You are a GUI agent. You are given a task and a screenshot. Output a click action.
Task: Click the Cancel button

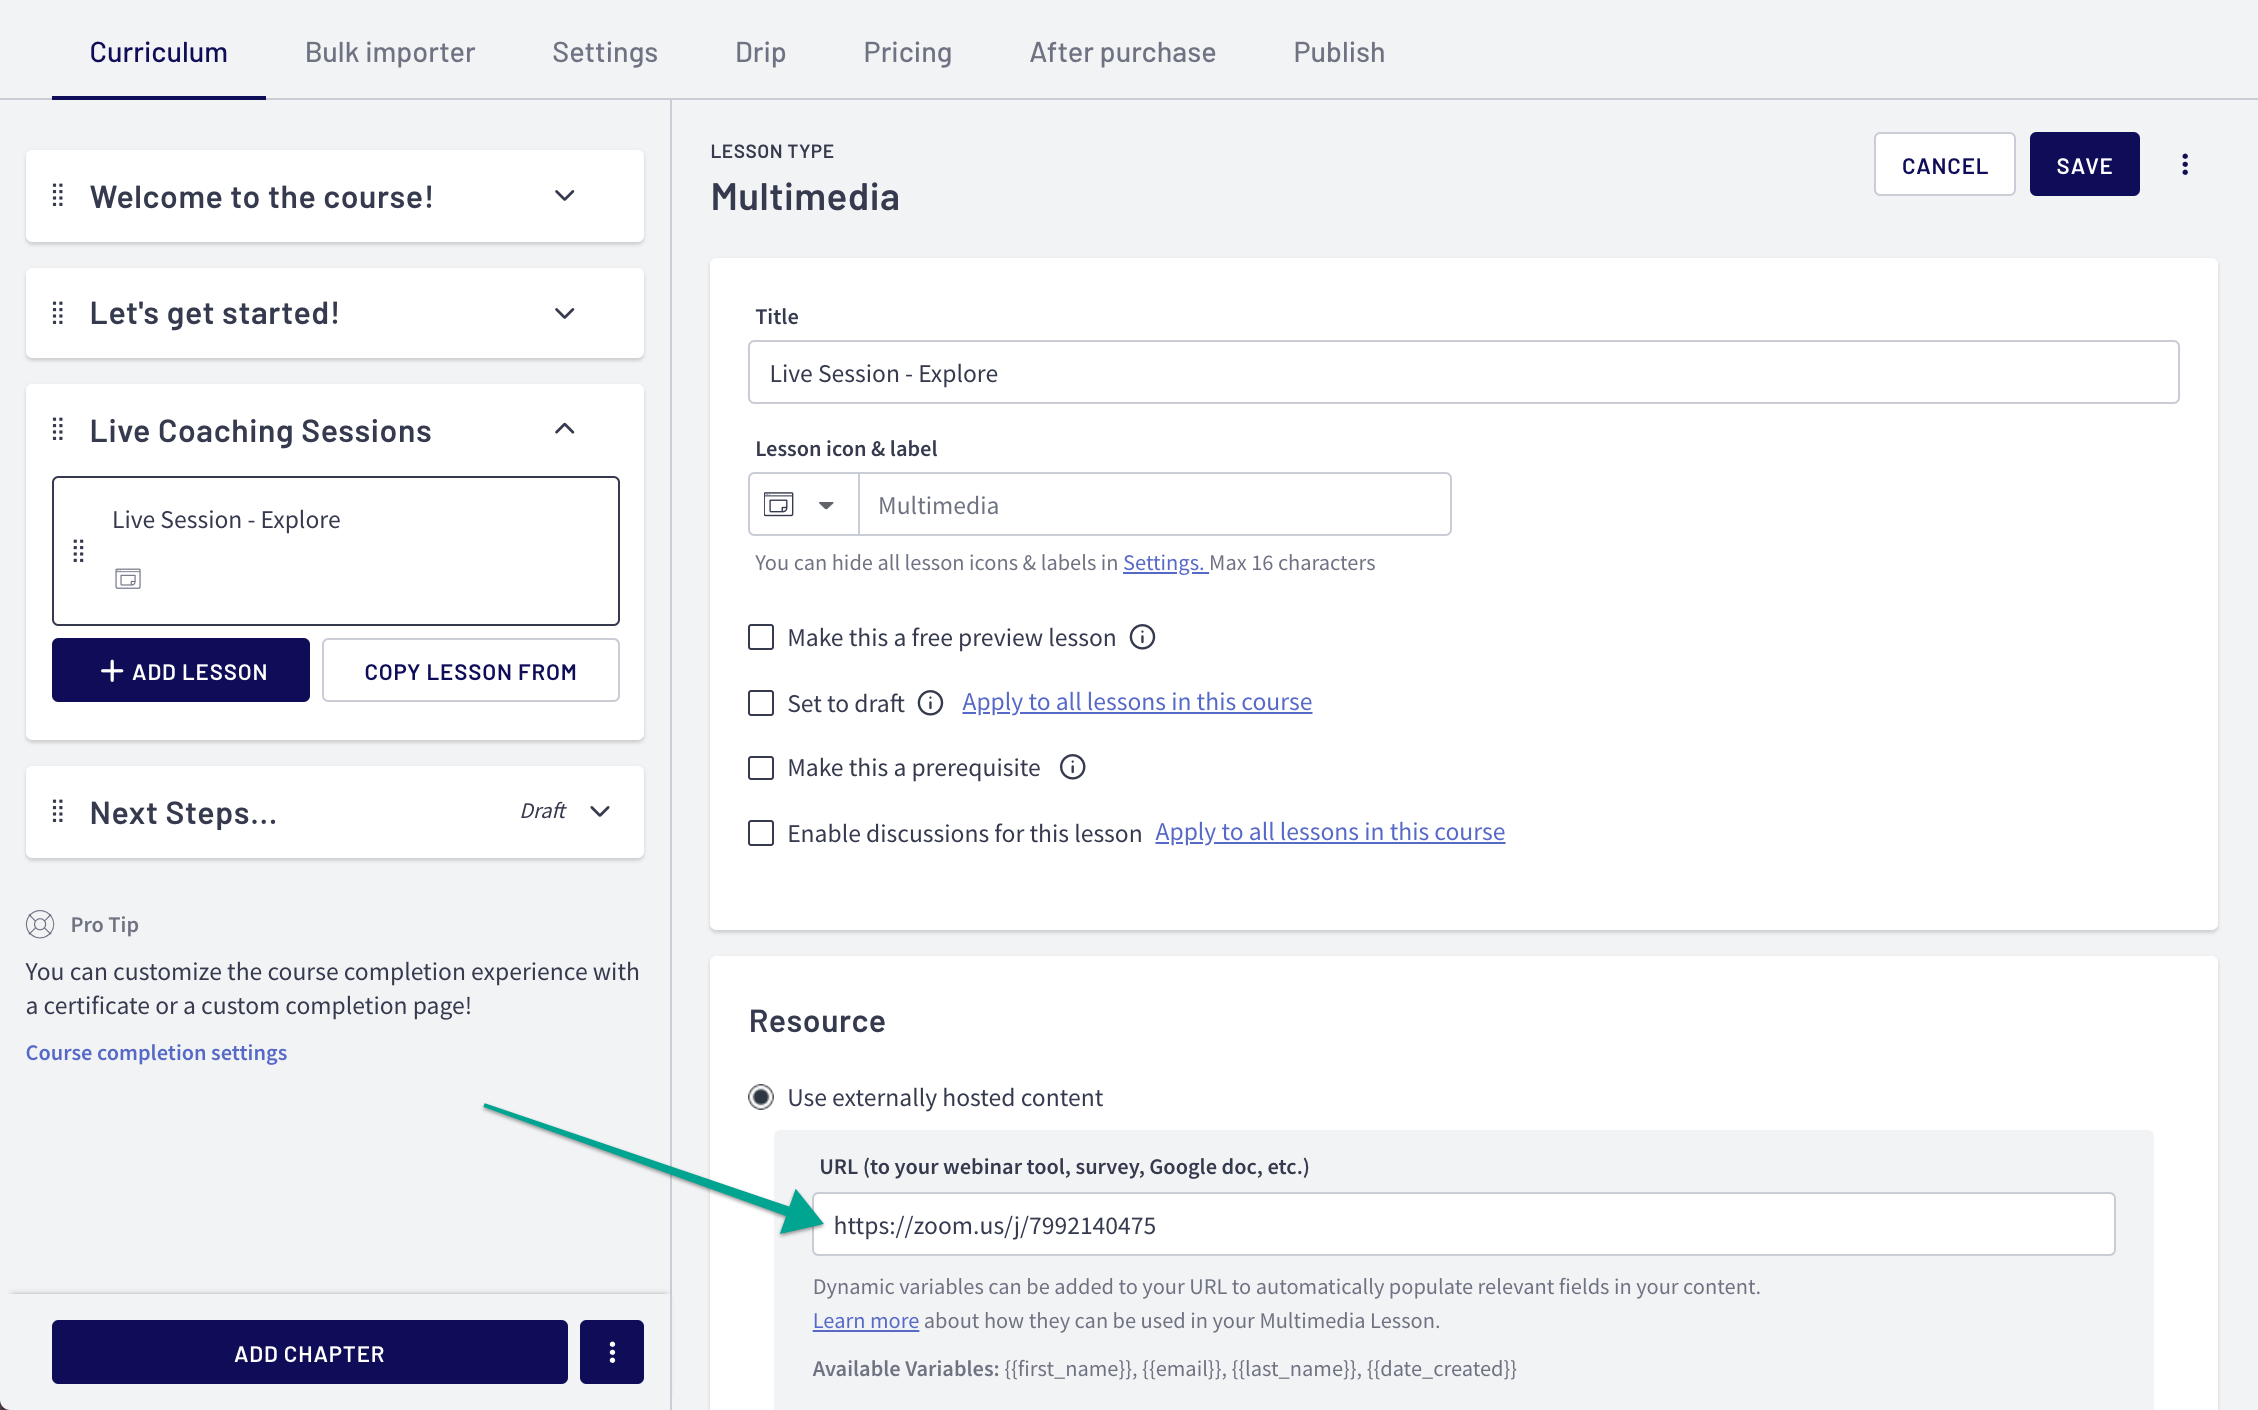point(1945,164)
